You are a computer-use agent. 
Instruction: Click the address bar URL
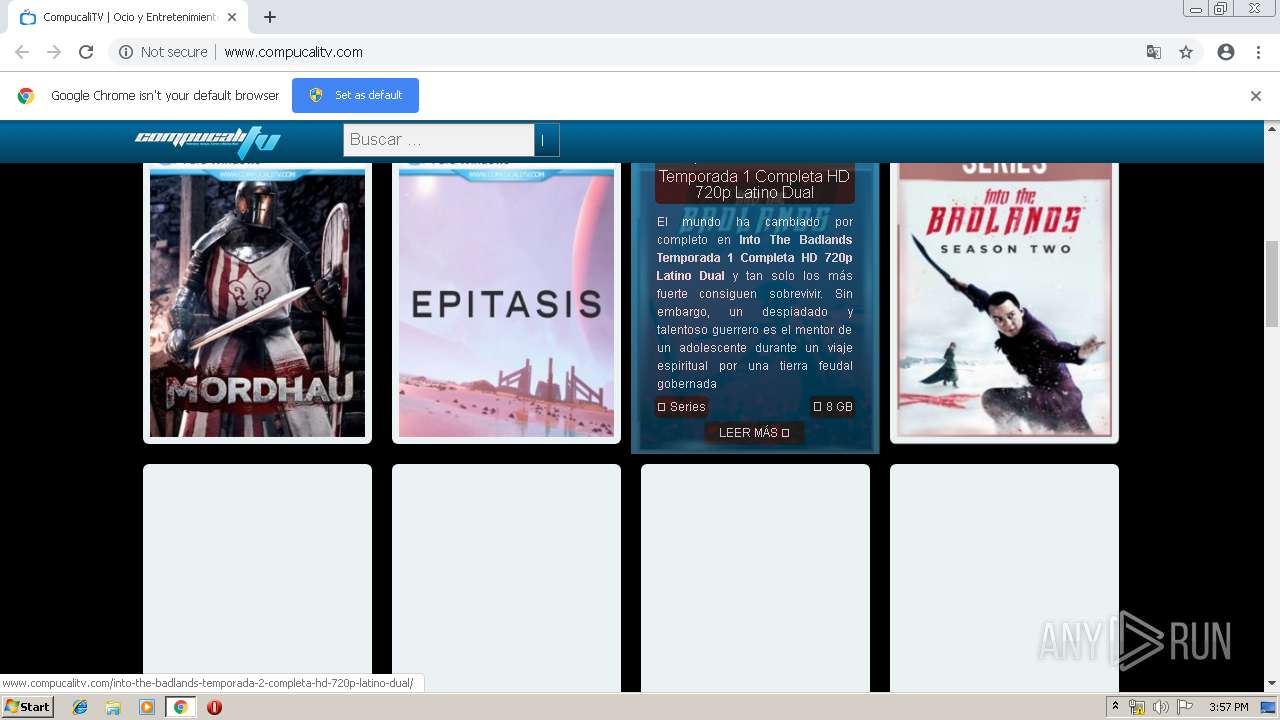point(293,52)
